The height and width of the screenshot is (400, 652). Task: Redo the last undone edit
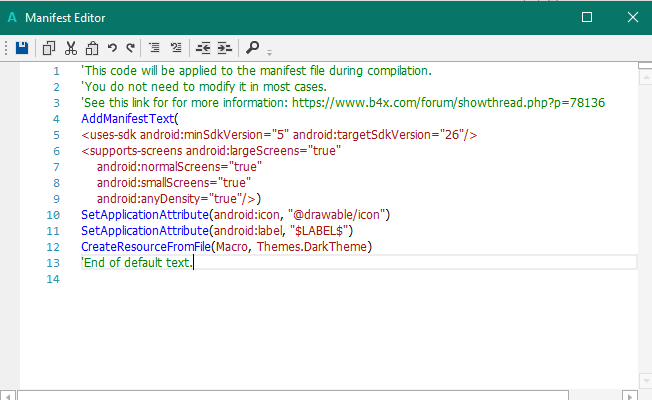[129, 47]
